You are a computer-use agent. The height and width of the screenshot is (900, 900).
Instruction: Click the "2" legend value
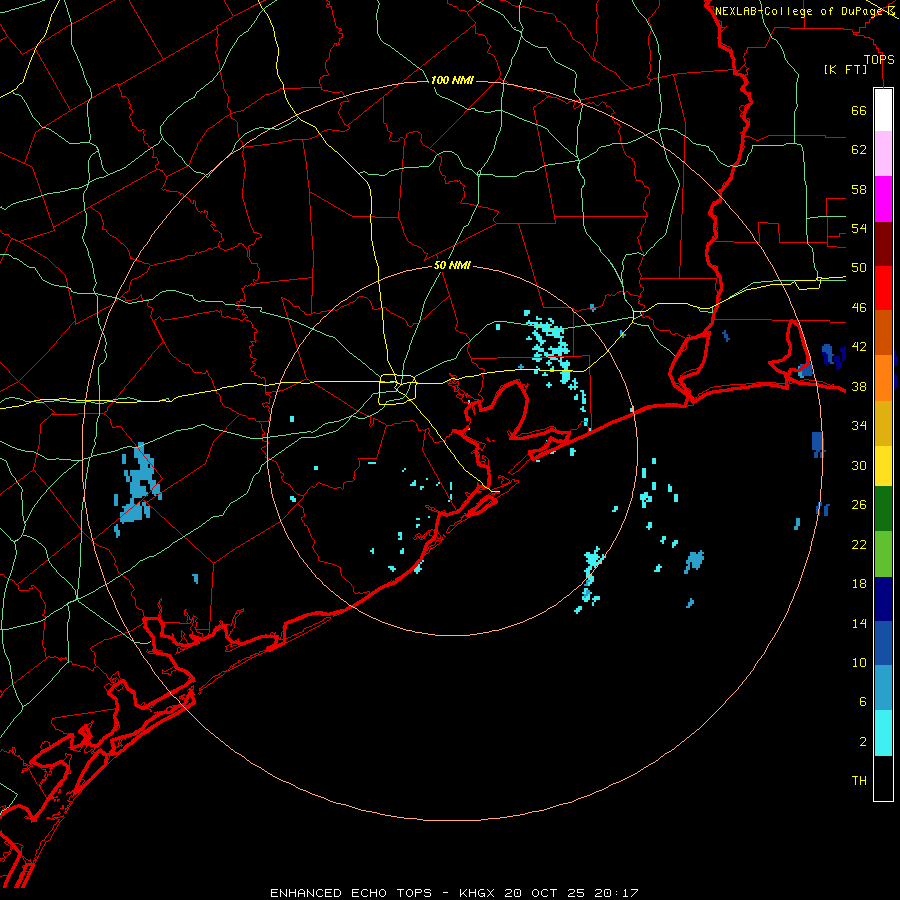pyautogui.click(x=863, y=742)
